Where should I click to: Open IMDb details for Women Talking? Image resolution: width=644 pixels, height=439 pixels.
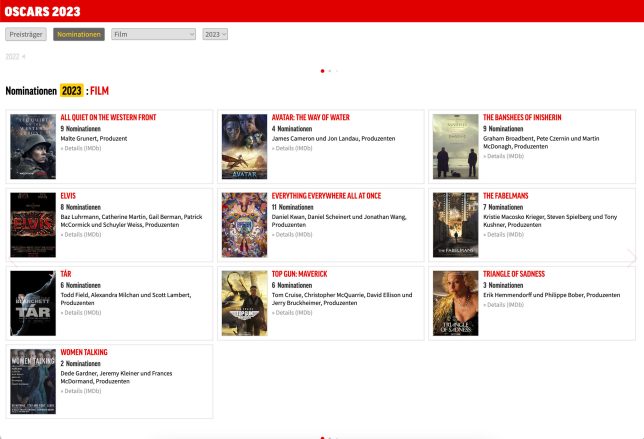tap(81, 391)
